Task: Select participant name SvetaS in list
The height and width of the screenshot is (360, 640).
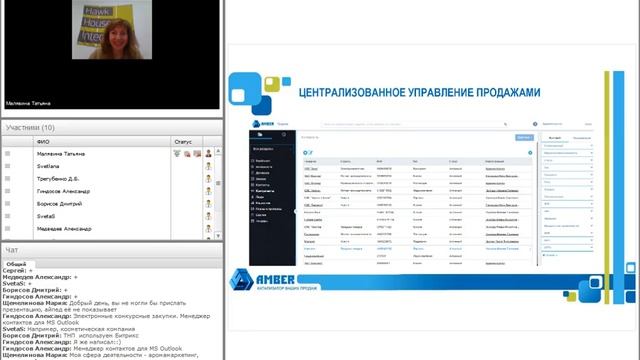Action: pos(46,216)
